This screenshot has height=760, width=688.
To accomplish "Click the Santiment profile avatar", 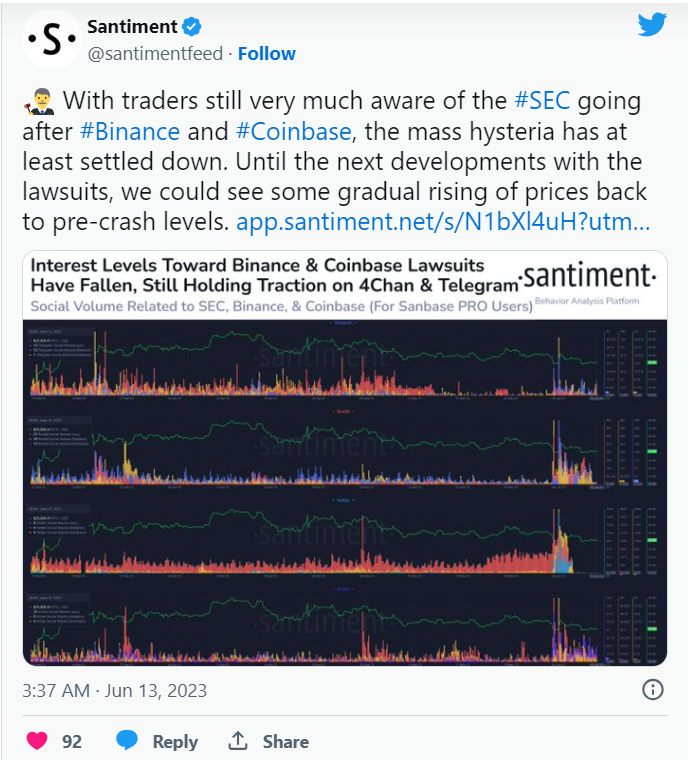I will click(50, 38).
